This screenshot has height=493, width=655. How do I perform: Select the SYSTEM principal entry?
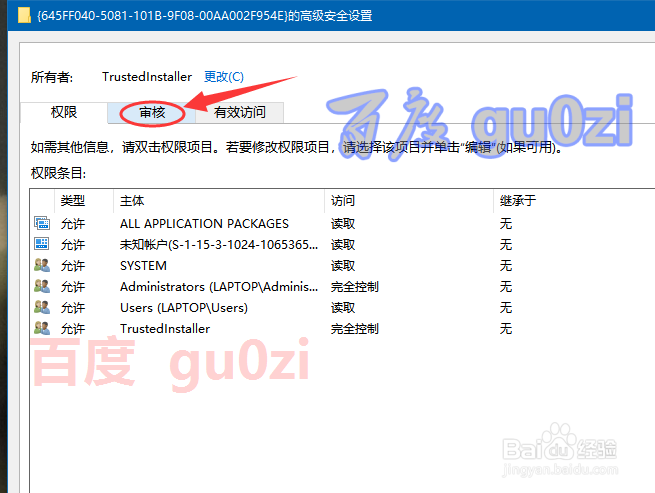[x=143, y=266]
